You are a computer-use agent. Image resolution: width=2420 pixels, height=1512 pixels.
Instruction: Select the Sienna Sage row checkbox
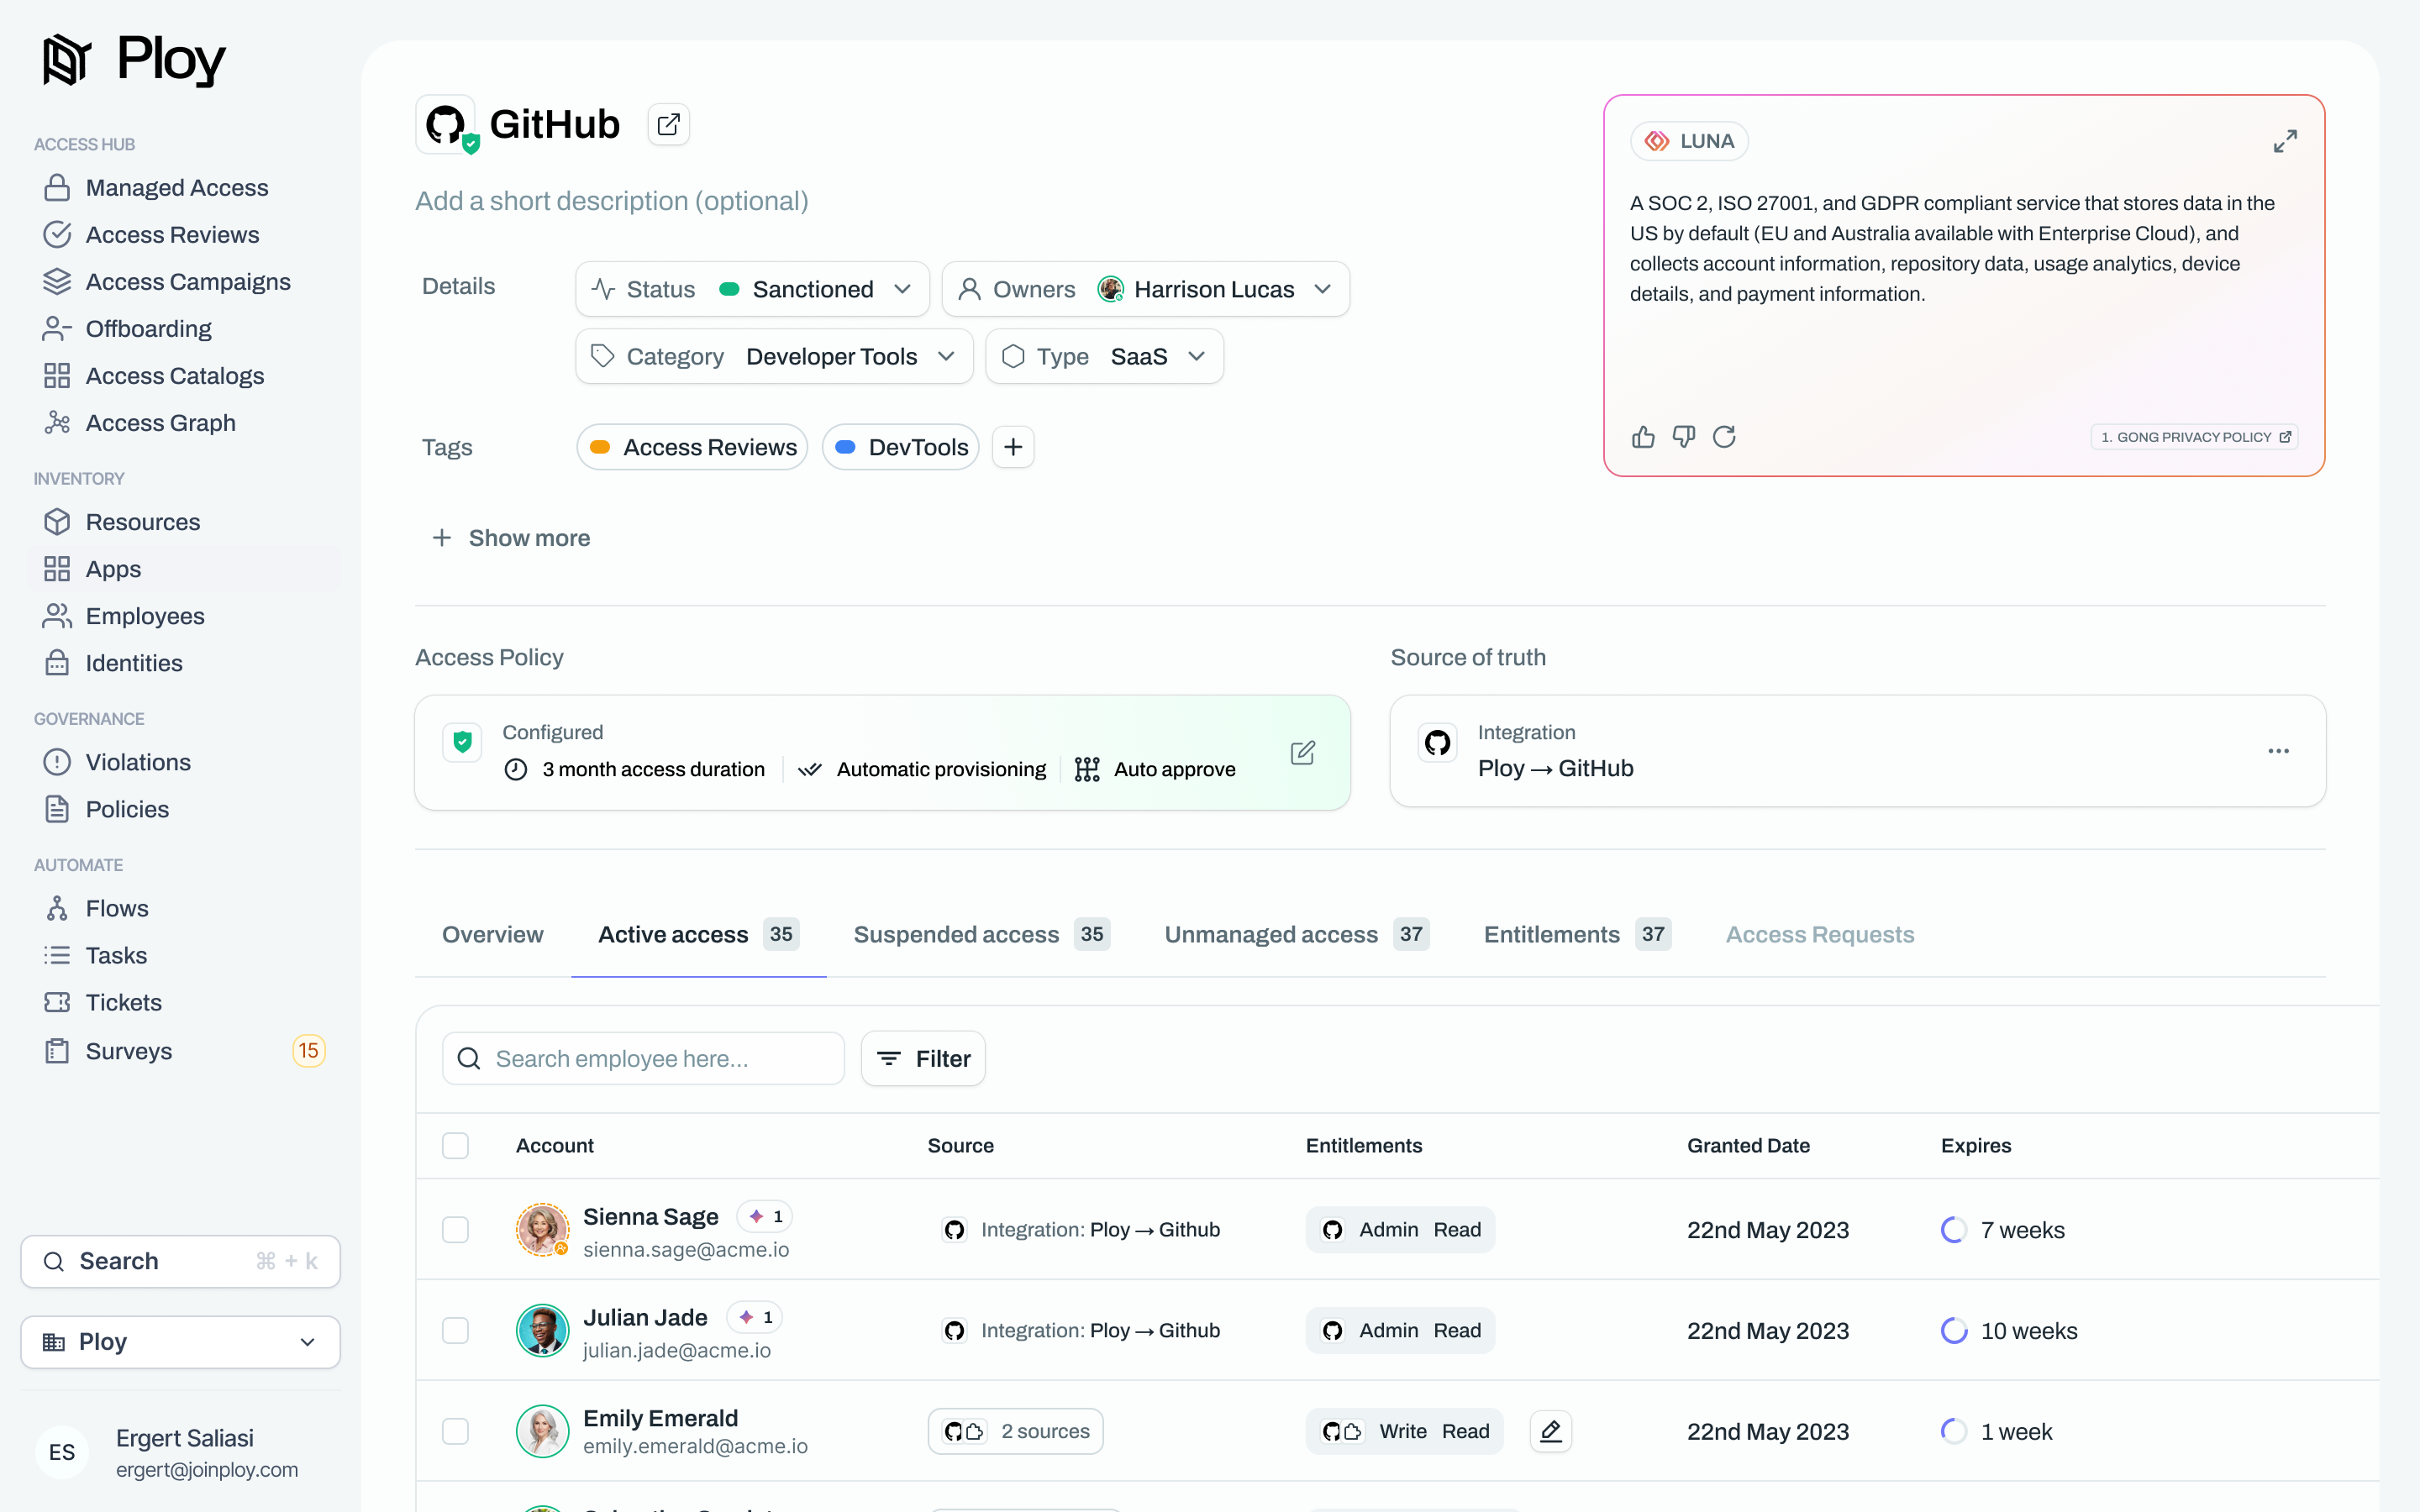455,1229
